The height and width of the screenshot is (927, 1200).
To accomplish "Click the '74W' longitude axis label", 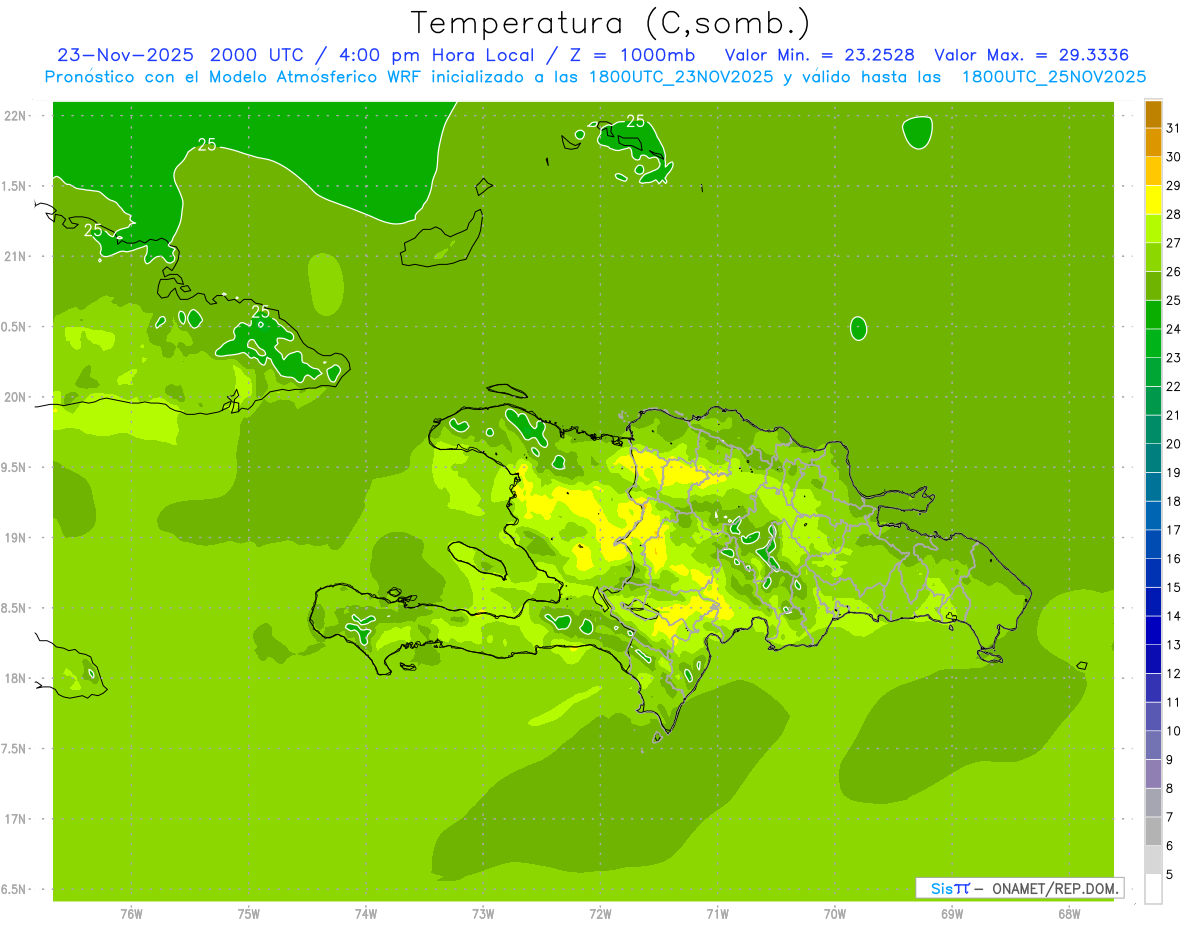I will (x=366, y=914).
